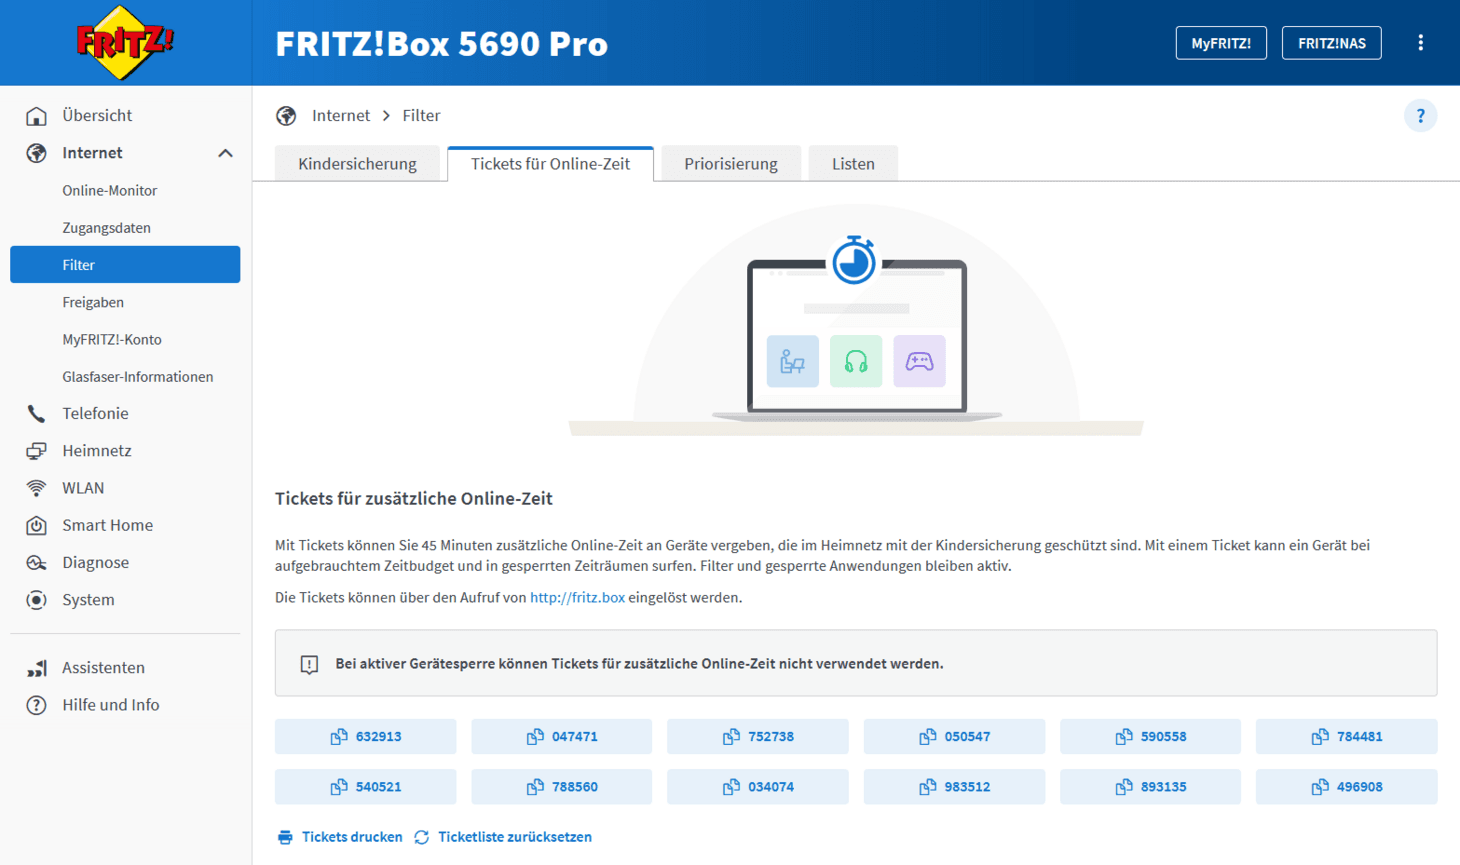Click the reset arrows icon for ticket list
1460x865 pixels.
[422, 837]
